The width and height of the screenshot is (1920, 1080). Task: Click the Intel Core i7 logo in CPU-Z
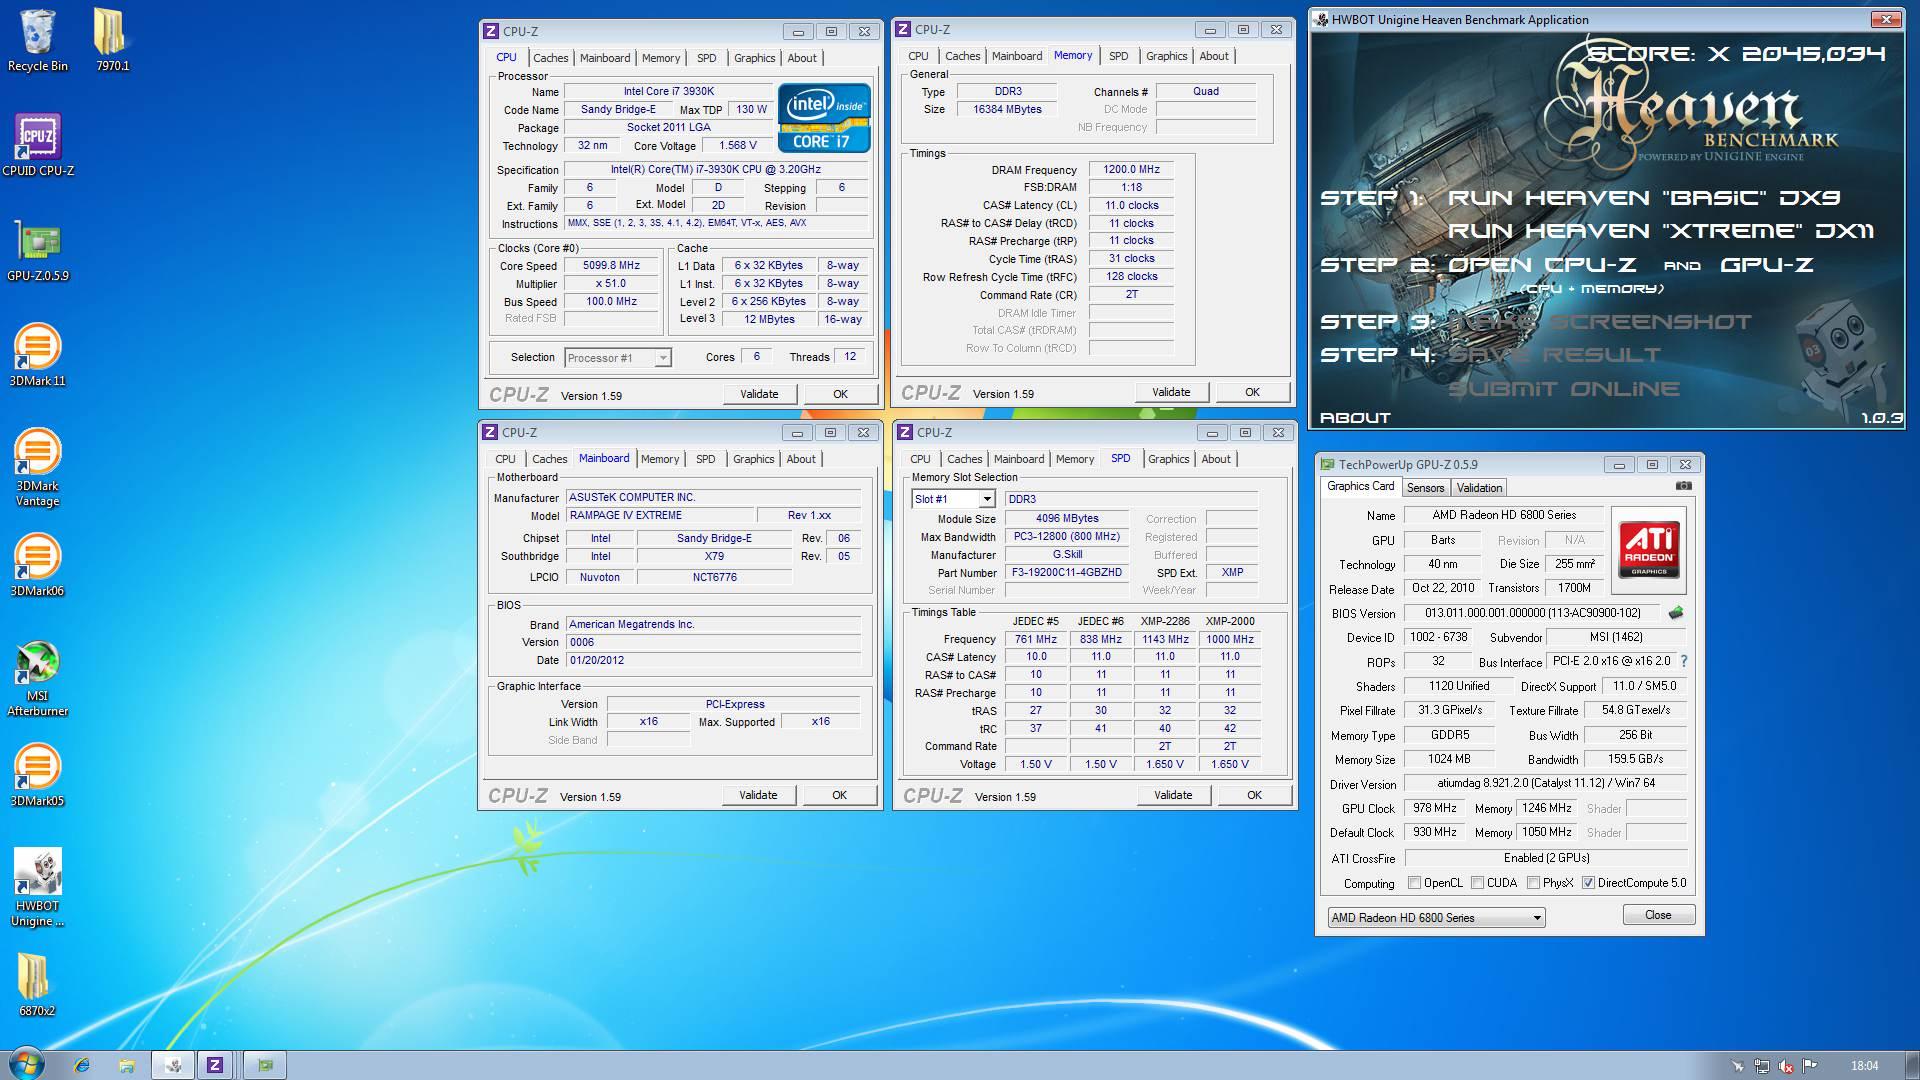tap(824, 118)
